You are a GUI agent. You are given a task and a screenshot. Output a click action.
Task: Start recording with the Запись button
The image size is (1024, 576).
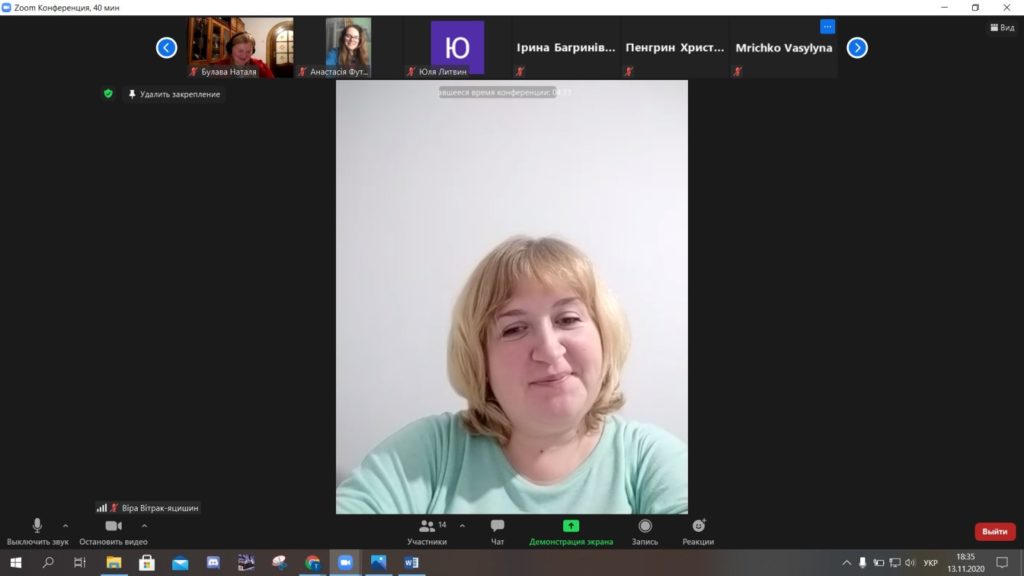point(645,532)
